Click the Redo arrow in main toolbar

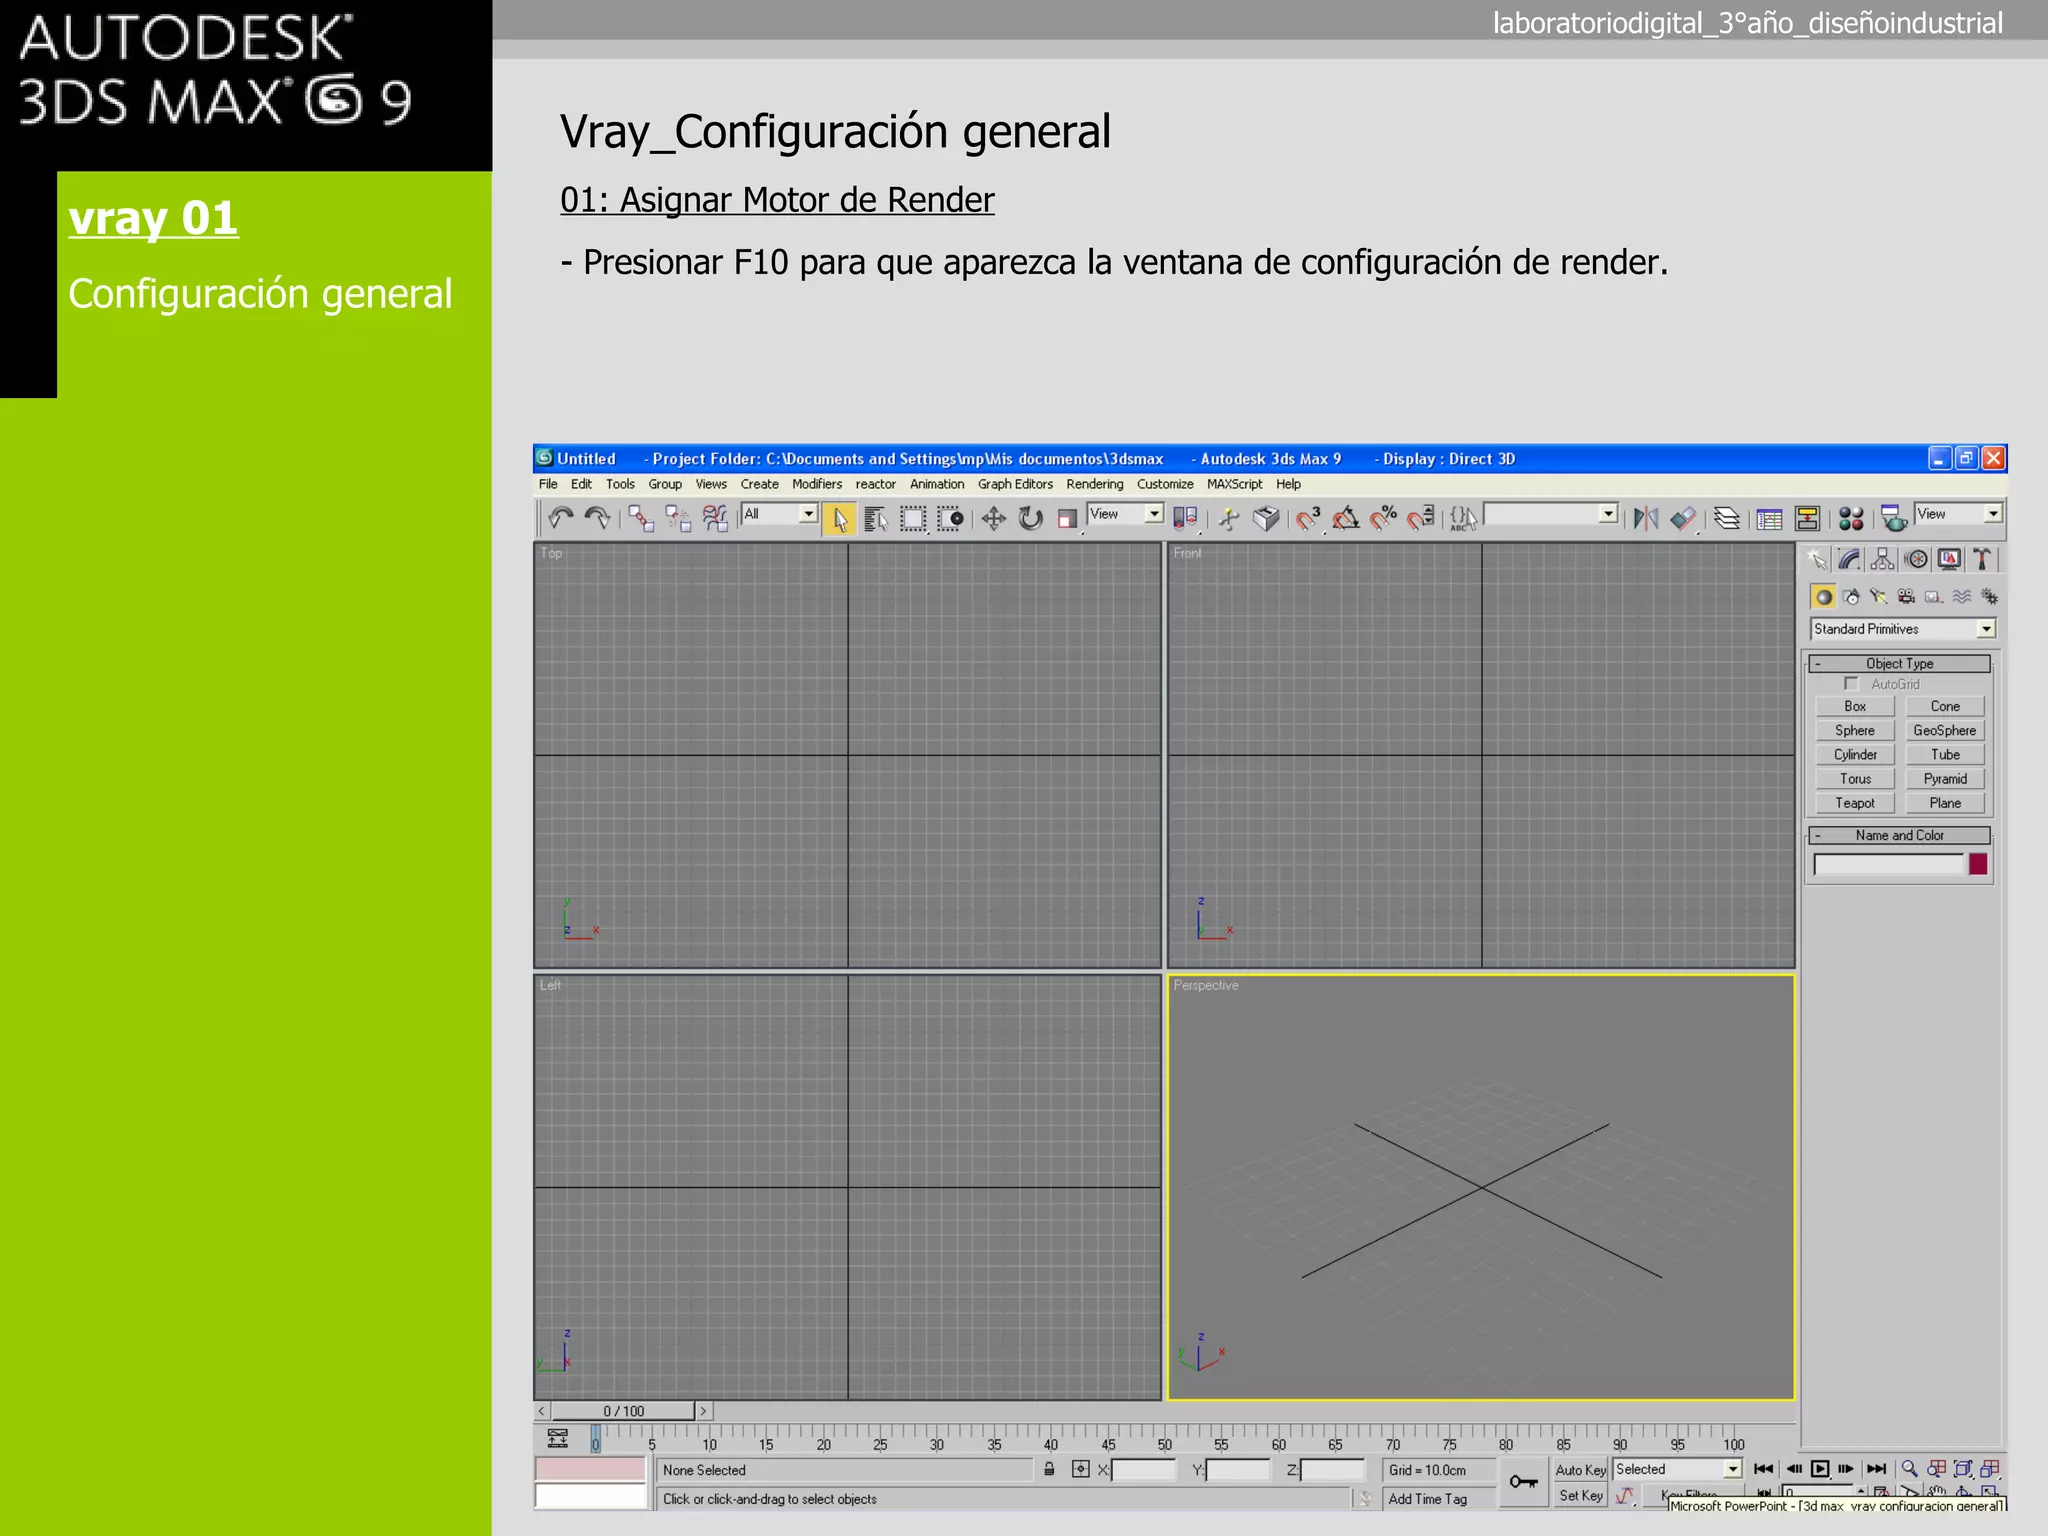[597, 518]
